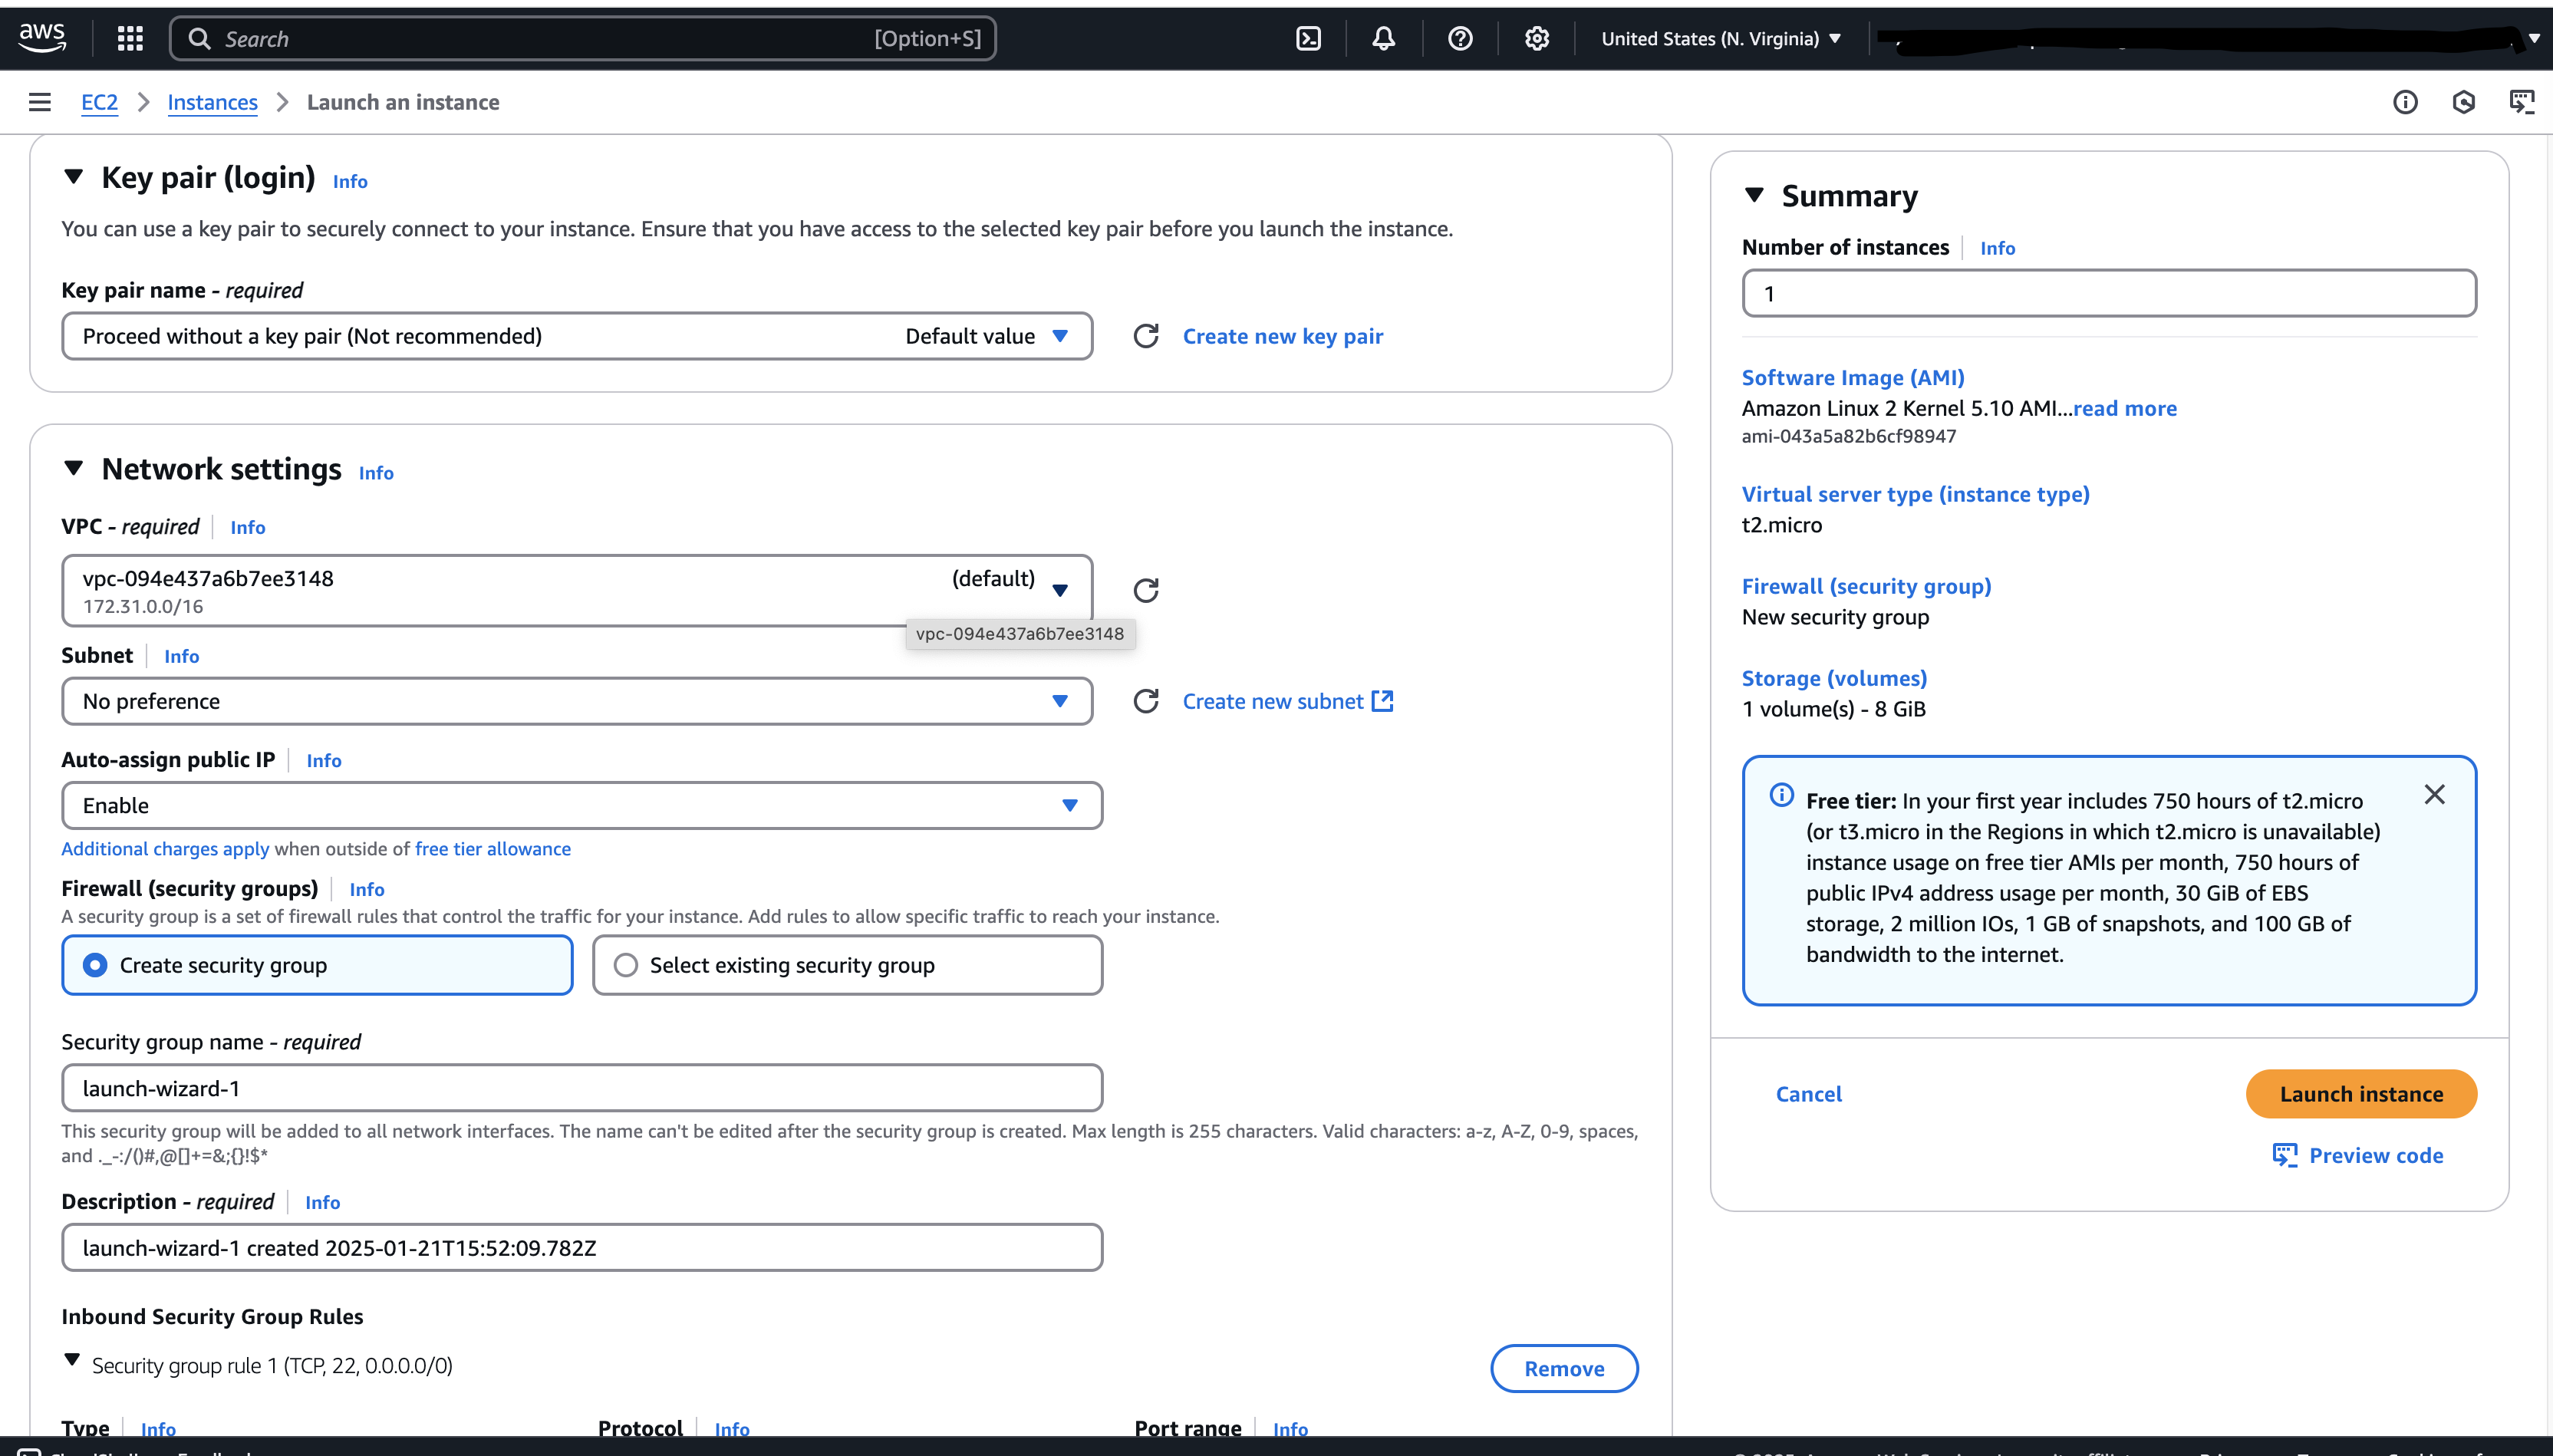Image resolution: width=2553 pixels, height=1456 pixels.
Task: Refresh the subnet list
Action: point(1146,701)
